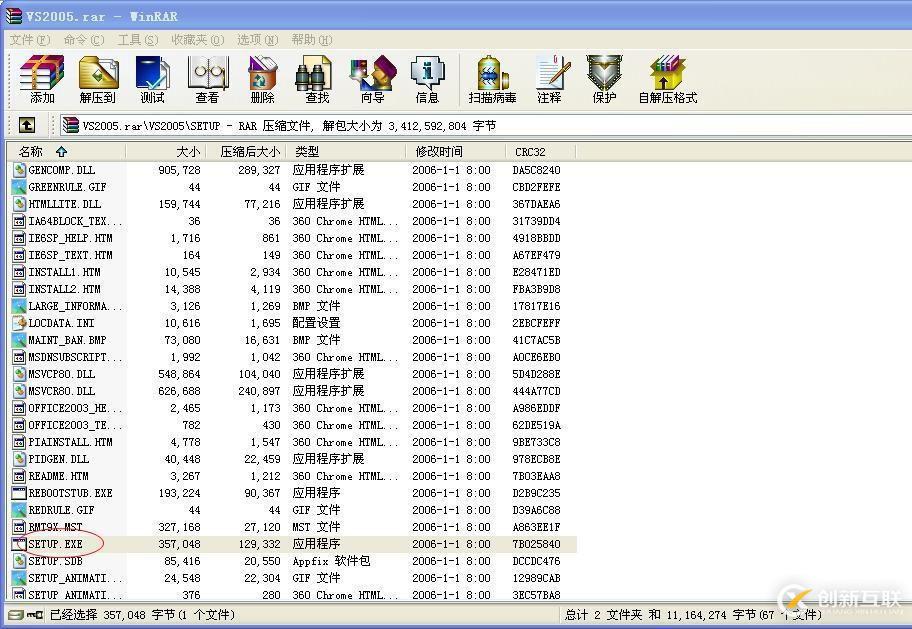The image size is (912, 629).
Task: Select the INSTALL1.HTM file
Action: tap(64, 272)
